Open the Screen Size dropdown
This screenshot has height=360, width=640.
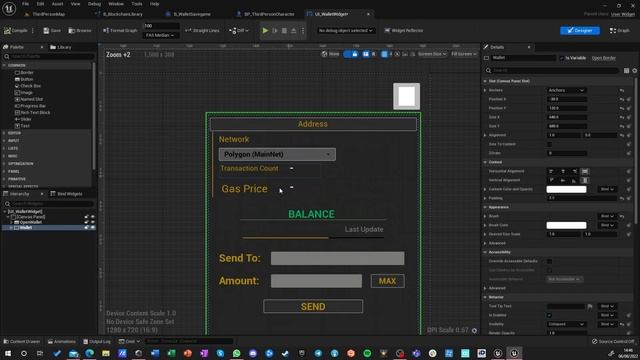[x=432, y=54]
